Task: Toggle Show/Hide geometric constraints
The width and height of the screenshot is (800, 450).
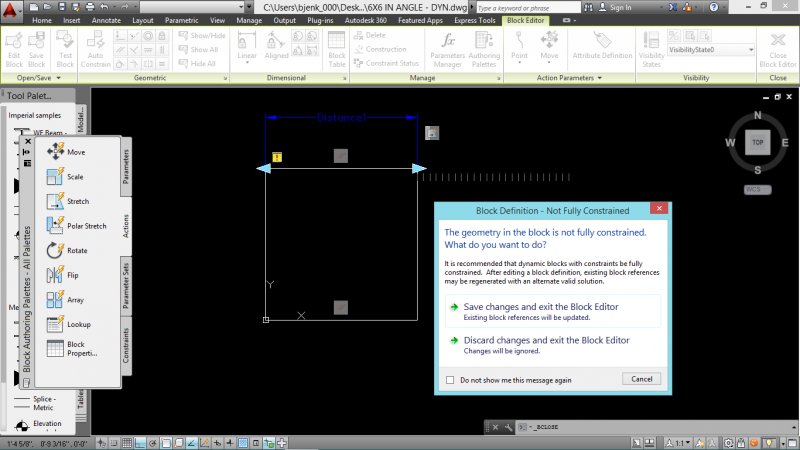Action: [x=202, y=35]
